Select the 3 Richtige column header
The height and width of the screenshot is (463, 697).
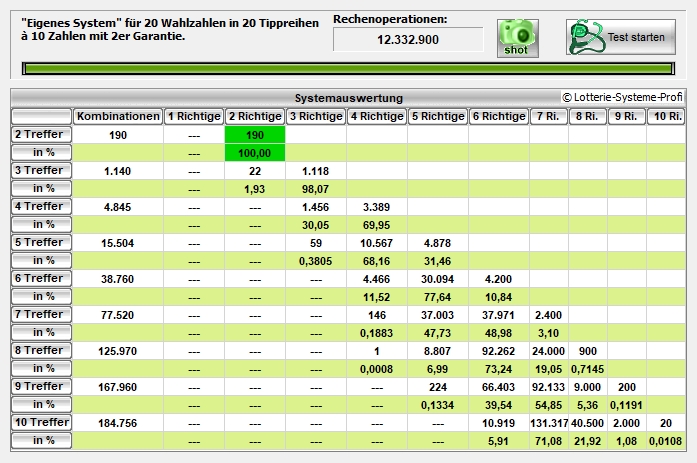point(316,116)
